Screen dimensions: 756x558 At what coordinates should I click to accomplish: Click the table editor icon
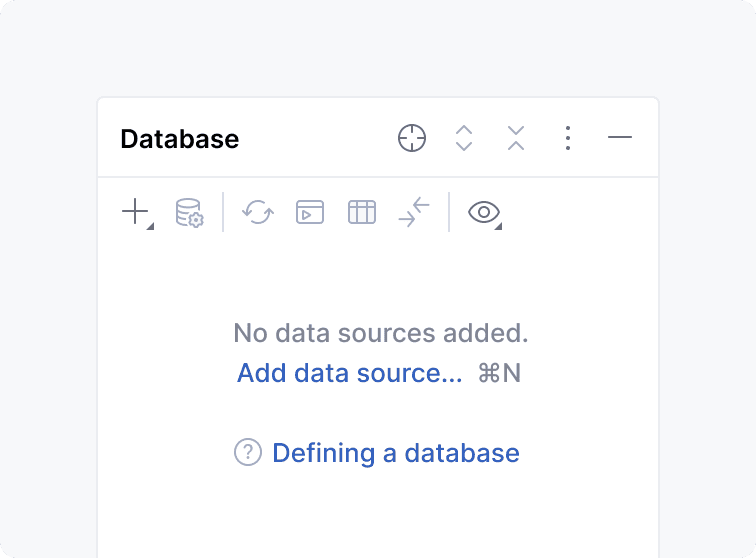[x=362, y=212]
